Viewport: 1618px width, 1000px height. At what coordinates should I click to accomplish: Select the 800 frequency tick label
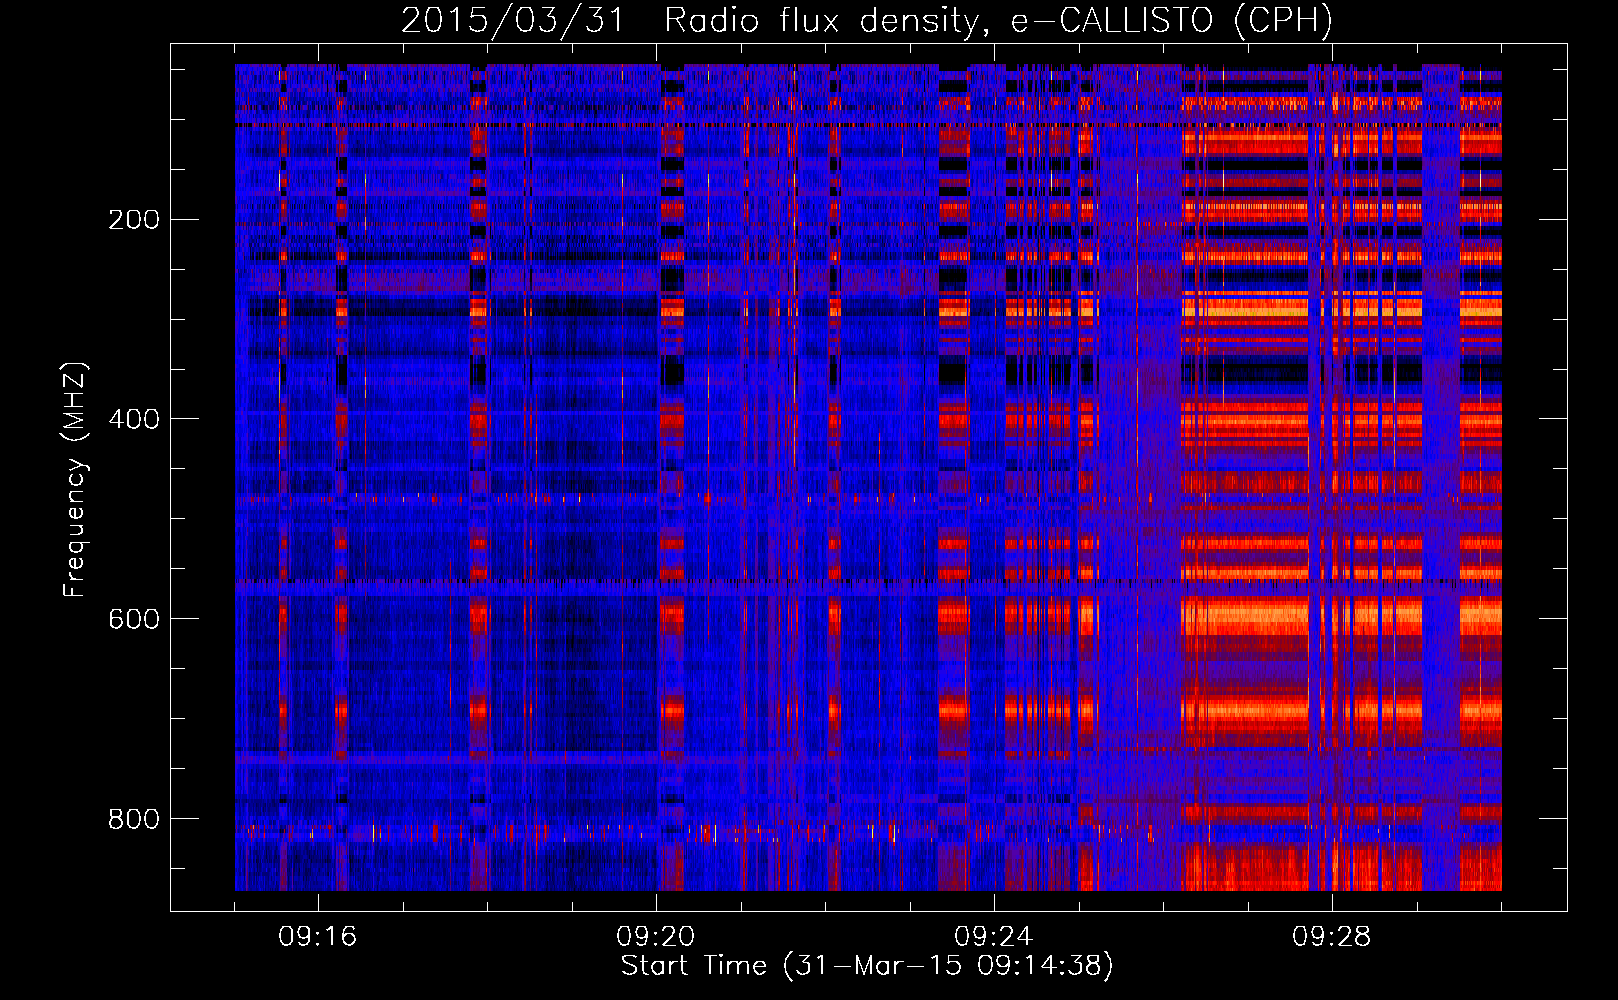(134, 819)
